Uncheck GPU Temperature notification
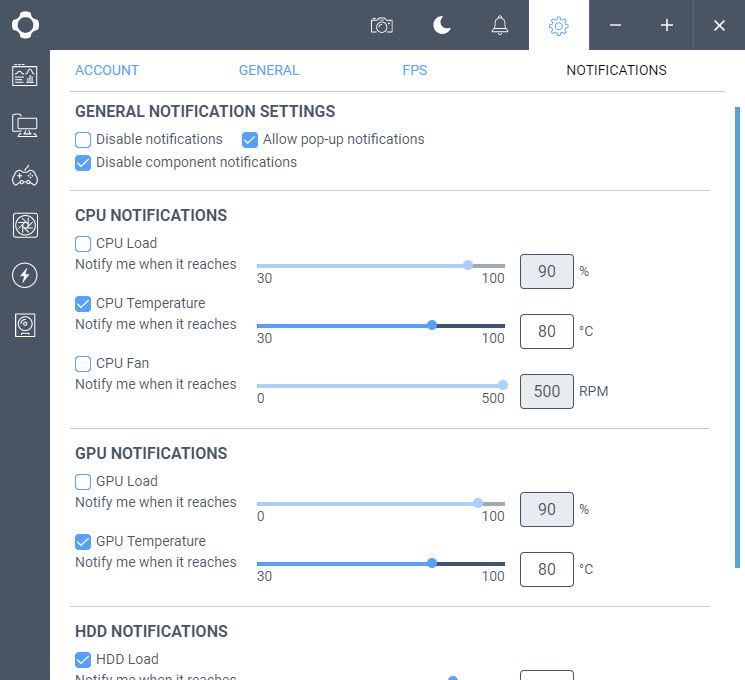745x680 pixels. pos(83,542)
